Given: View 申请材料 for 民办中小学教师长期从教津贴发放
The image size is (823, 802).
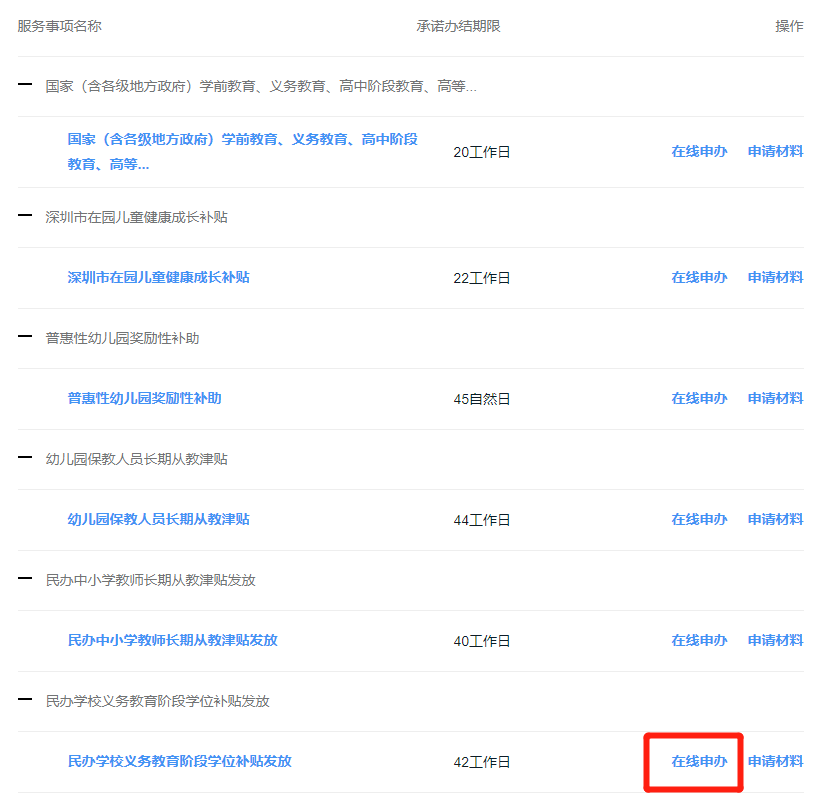Looking at the screenshot, I should (x=775, y=640).
